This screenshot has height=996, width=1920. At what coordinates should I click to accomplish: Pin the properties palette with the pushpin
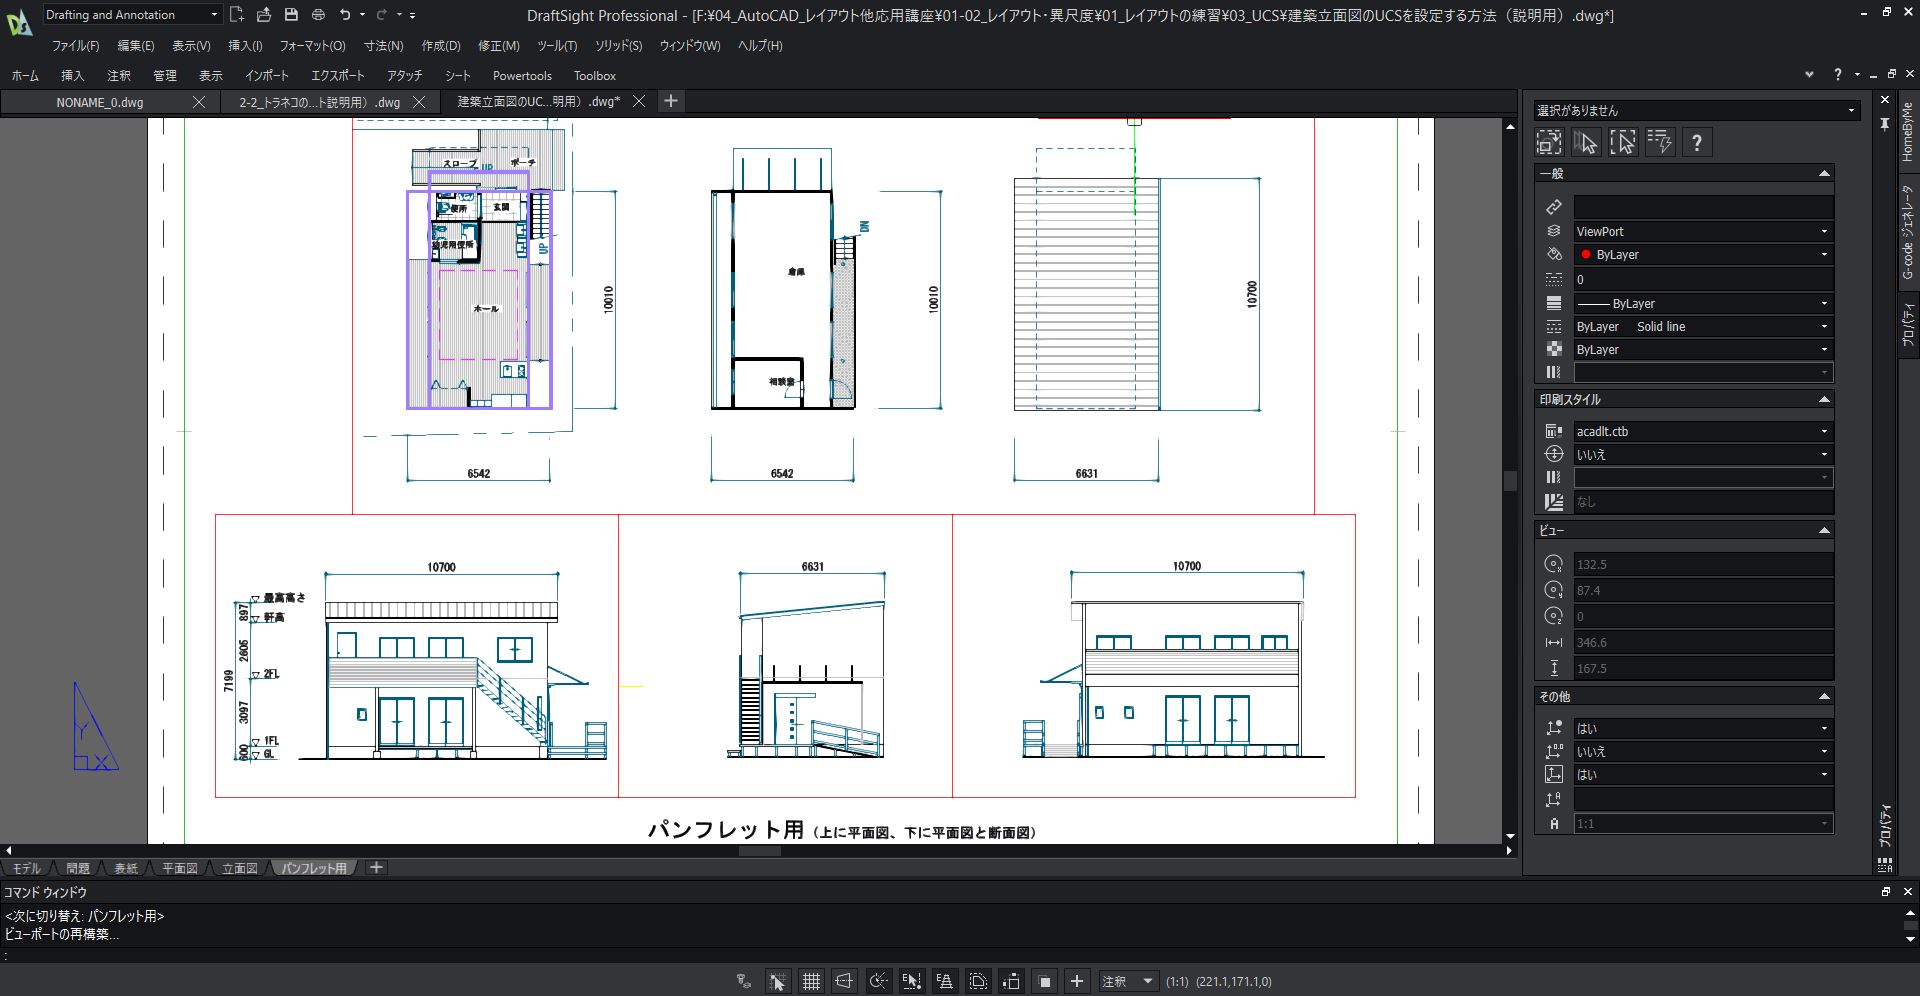(x=1884, y=124)
